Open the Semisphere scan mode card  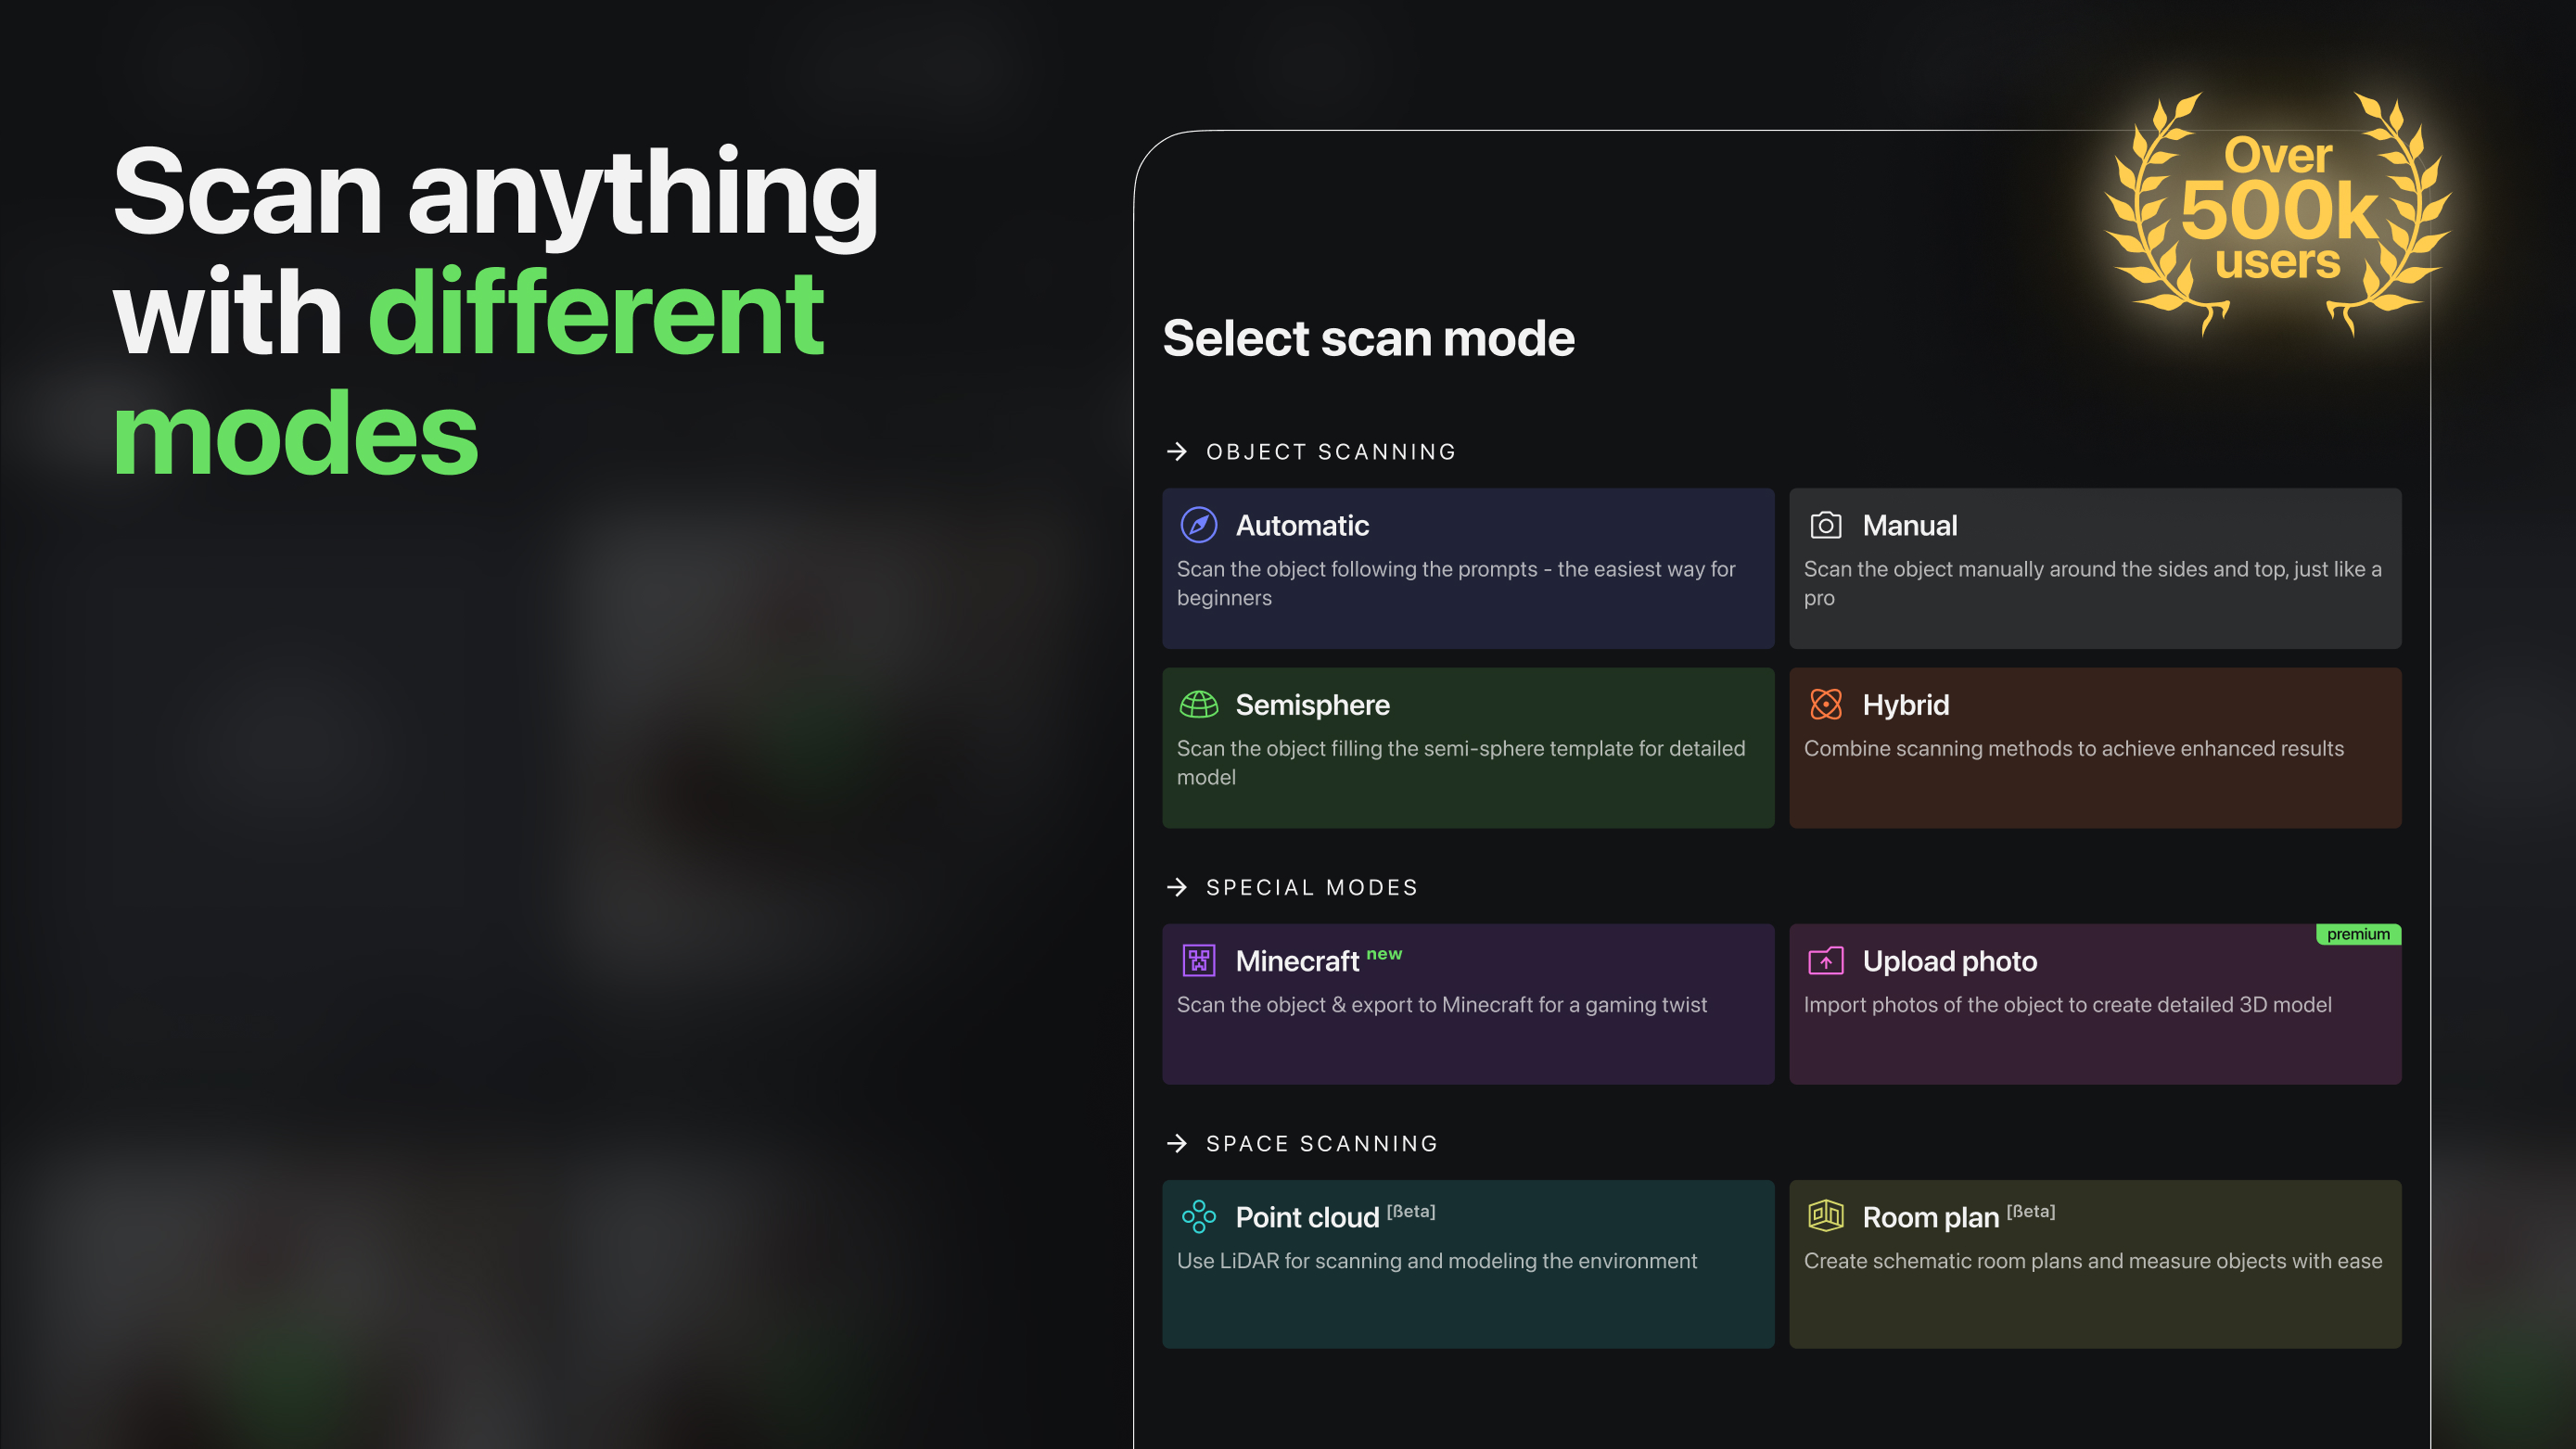pos(1467,748)
